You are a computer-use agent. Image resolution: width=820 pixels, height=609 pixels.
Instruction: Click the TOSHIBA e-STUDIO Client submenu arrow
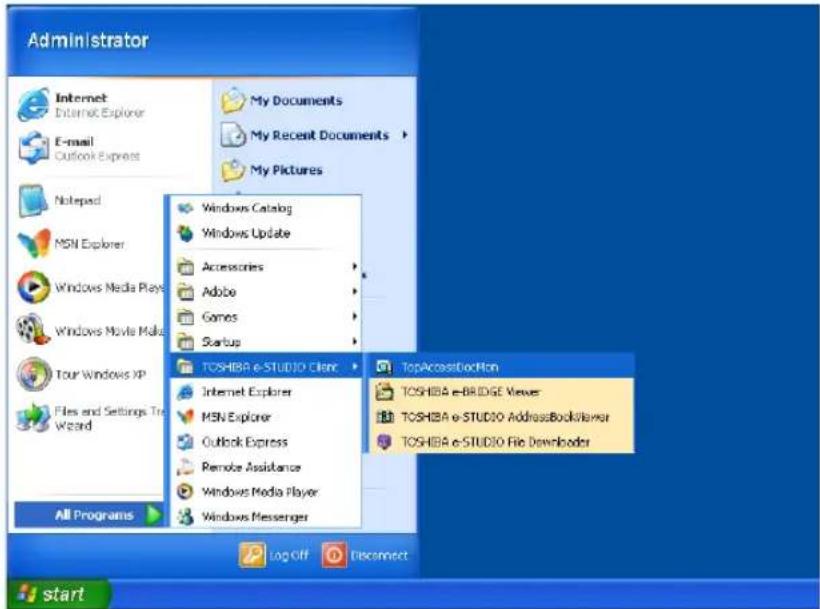pyautogui.click(x=355, y=367)
